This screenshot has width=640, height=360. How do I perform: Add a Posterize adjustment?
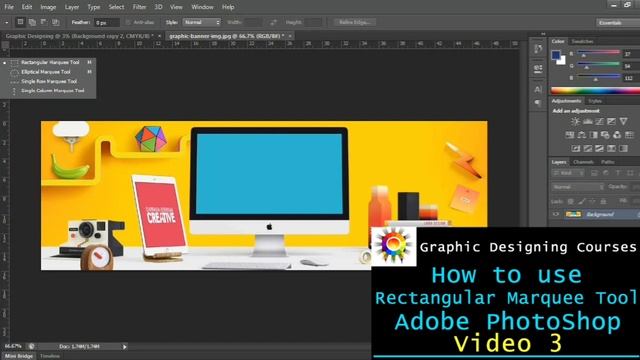tap(587, 148)
